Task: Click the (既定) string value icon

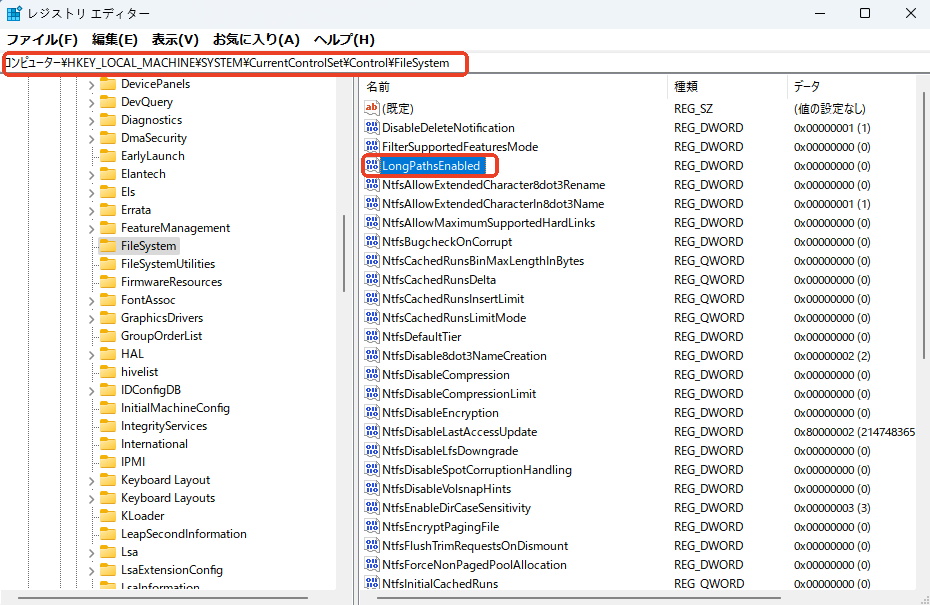Action: (x=372, y=108)
